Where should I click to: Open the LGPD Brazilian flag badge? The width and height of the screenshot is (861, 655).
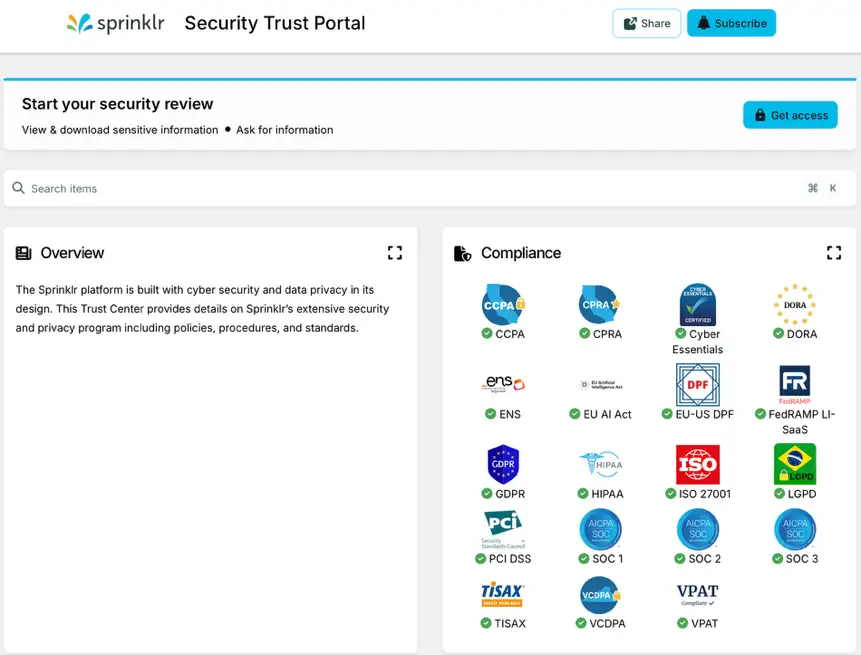point(795,464)
